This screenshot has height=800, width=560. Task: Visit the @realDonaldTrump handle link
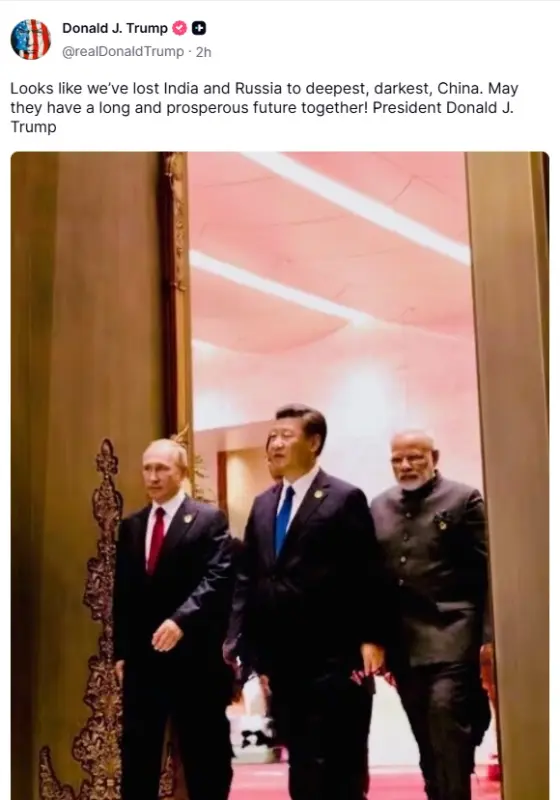[x=123, y=52]
